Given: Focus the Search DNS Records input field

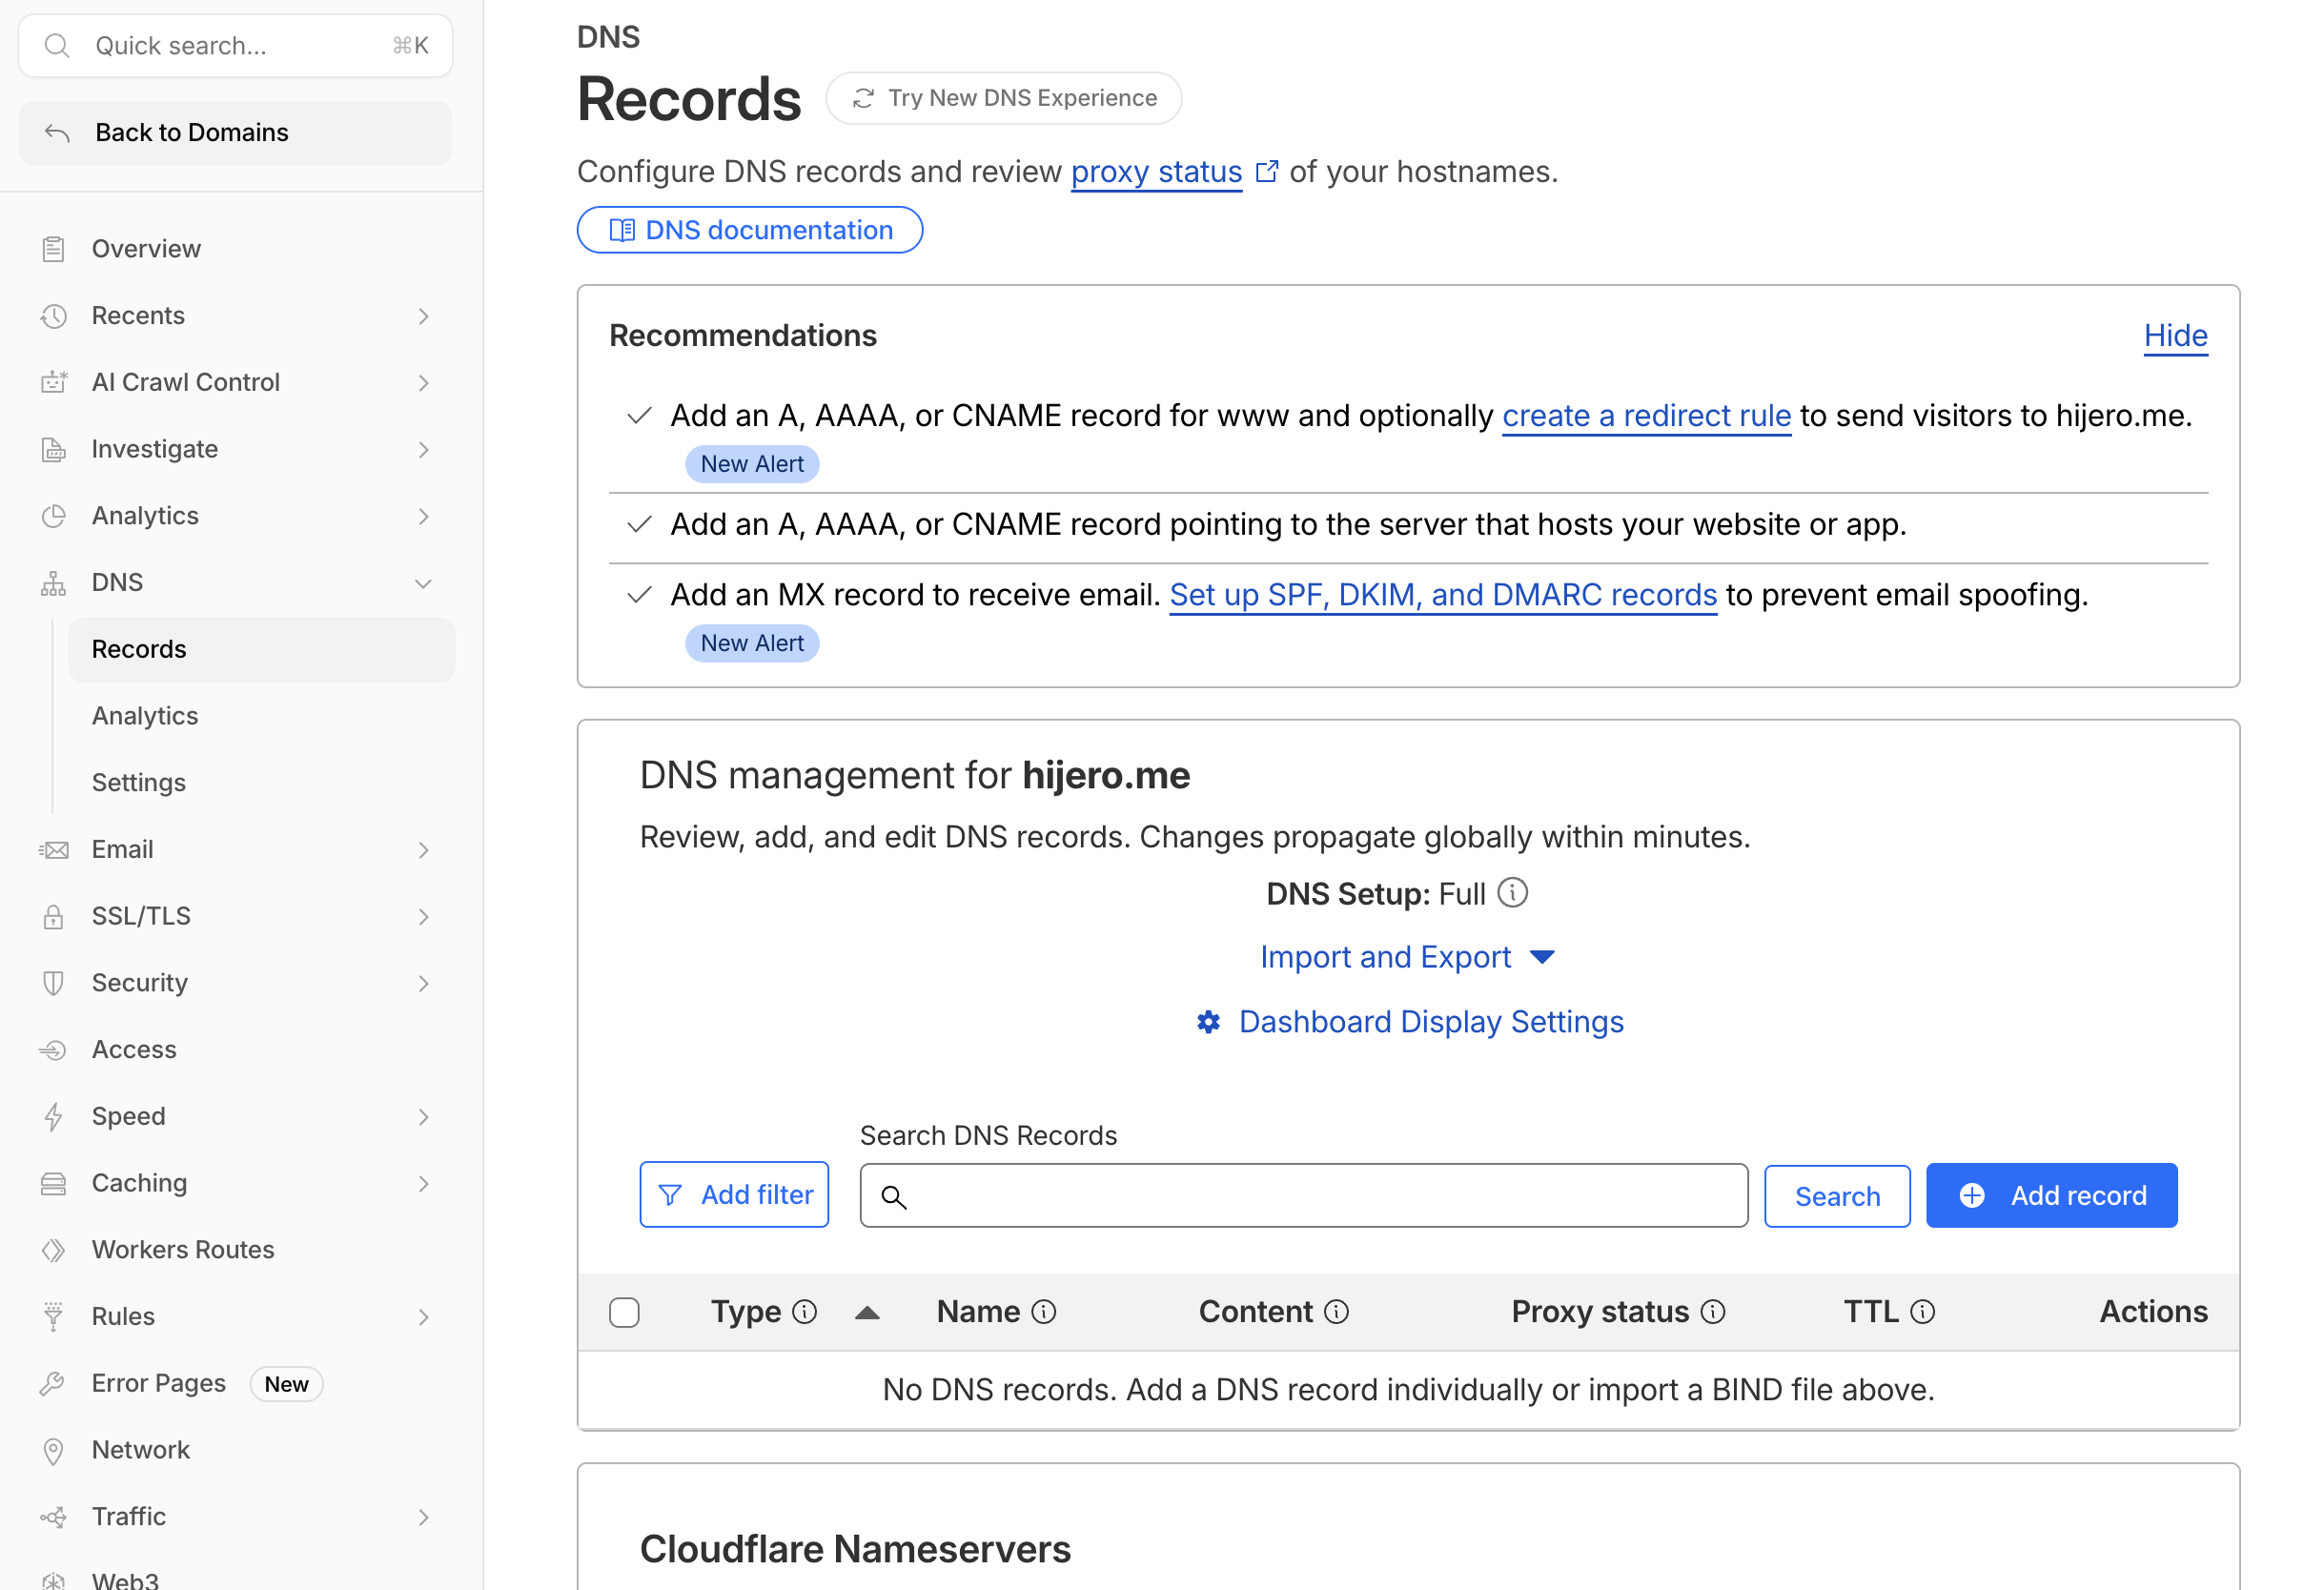Looking at the screenshot, I should (x=1304, y=1196).
